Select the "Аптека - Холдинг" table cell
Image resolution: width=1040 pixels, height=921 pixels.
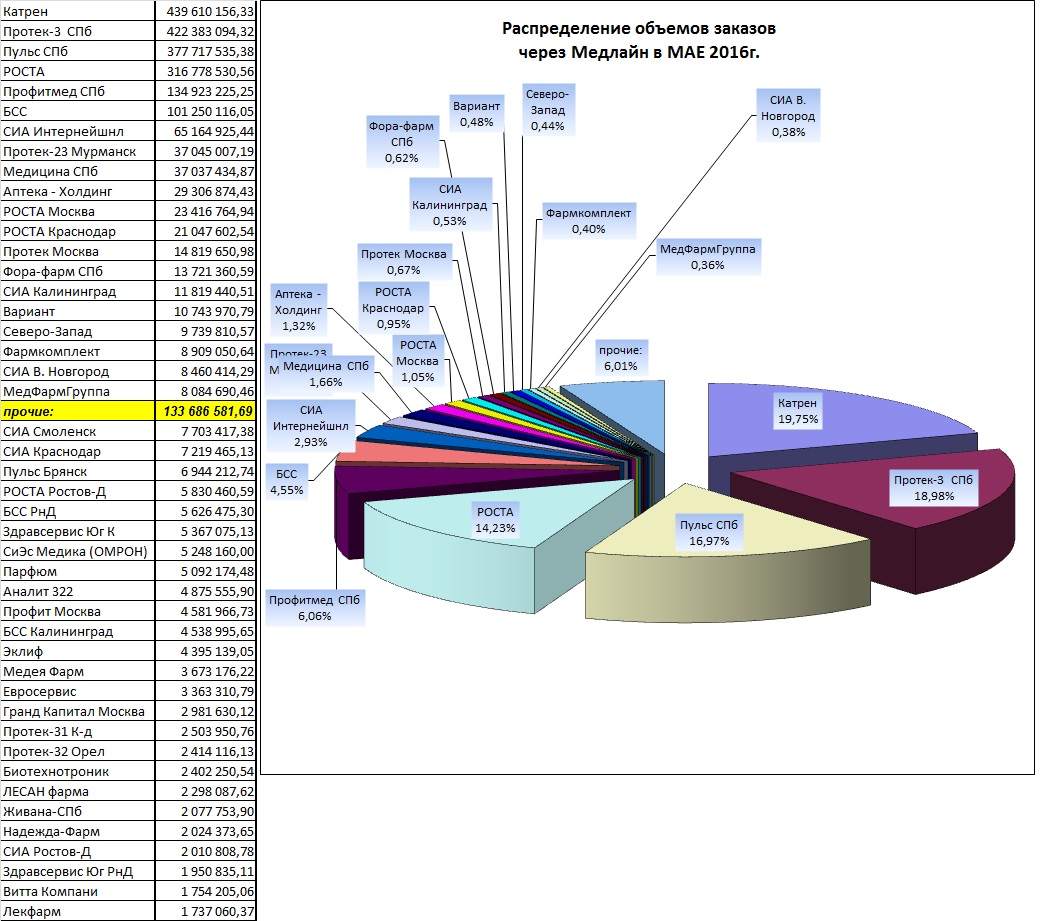[78, 192]
